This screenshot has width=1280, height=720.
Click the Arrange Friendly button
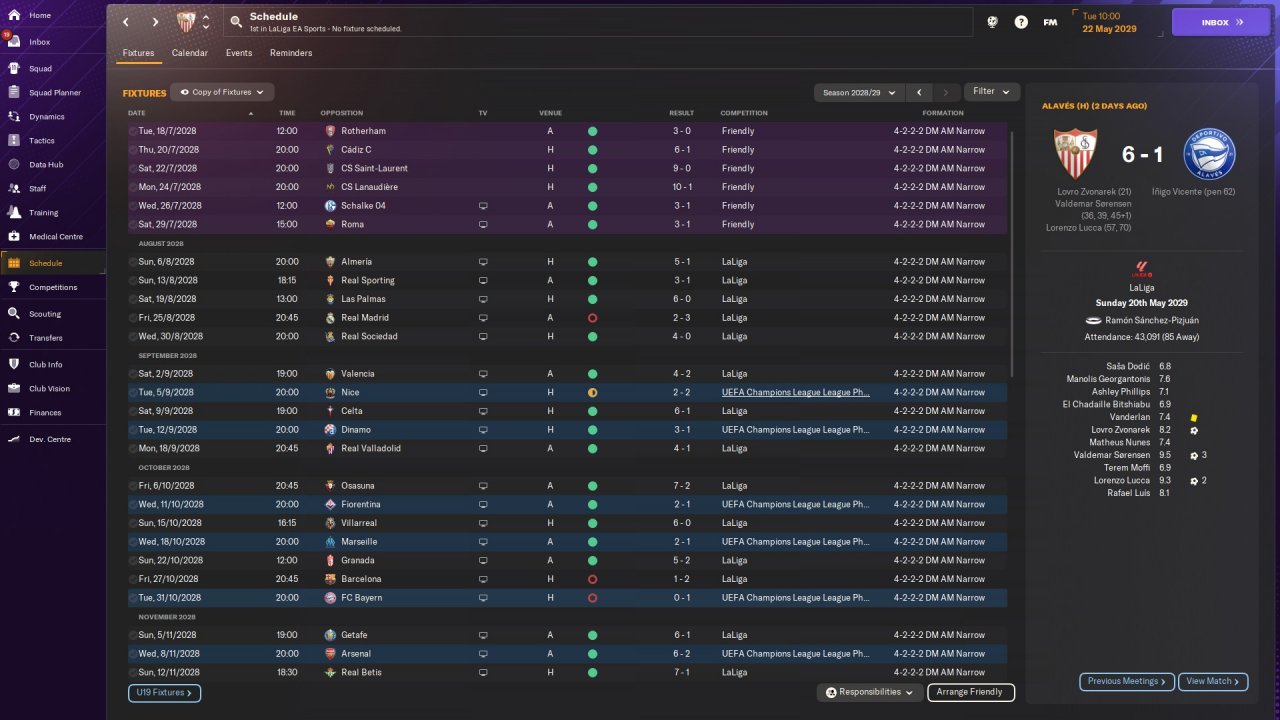coord(971,692)
